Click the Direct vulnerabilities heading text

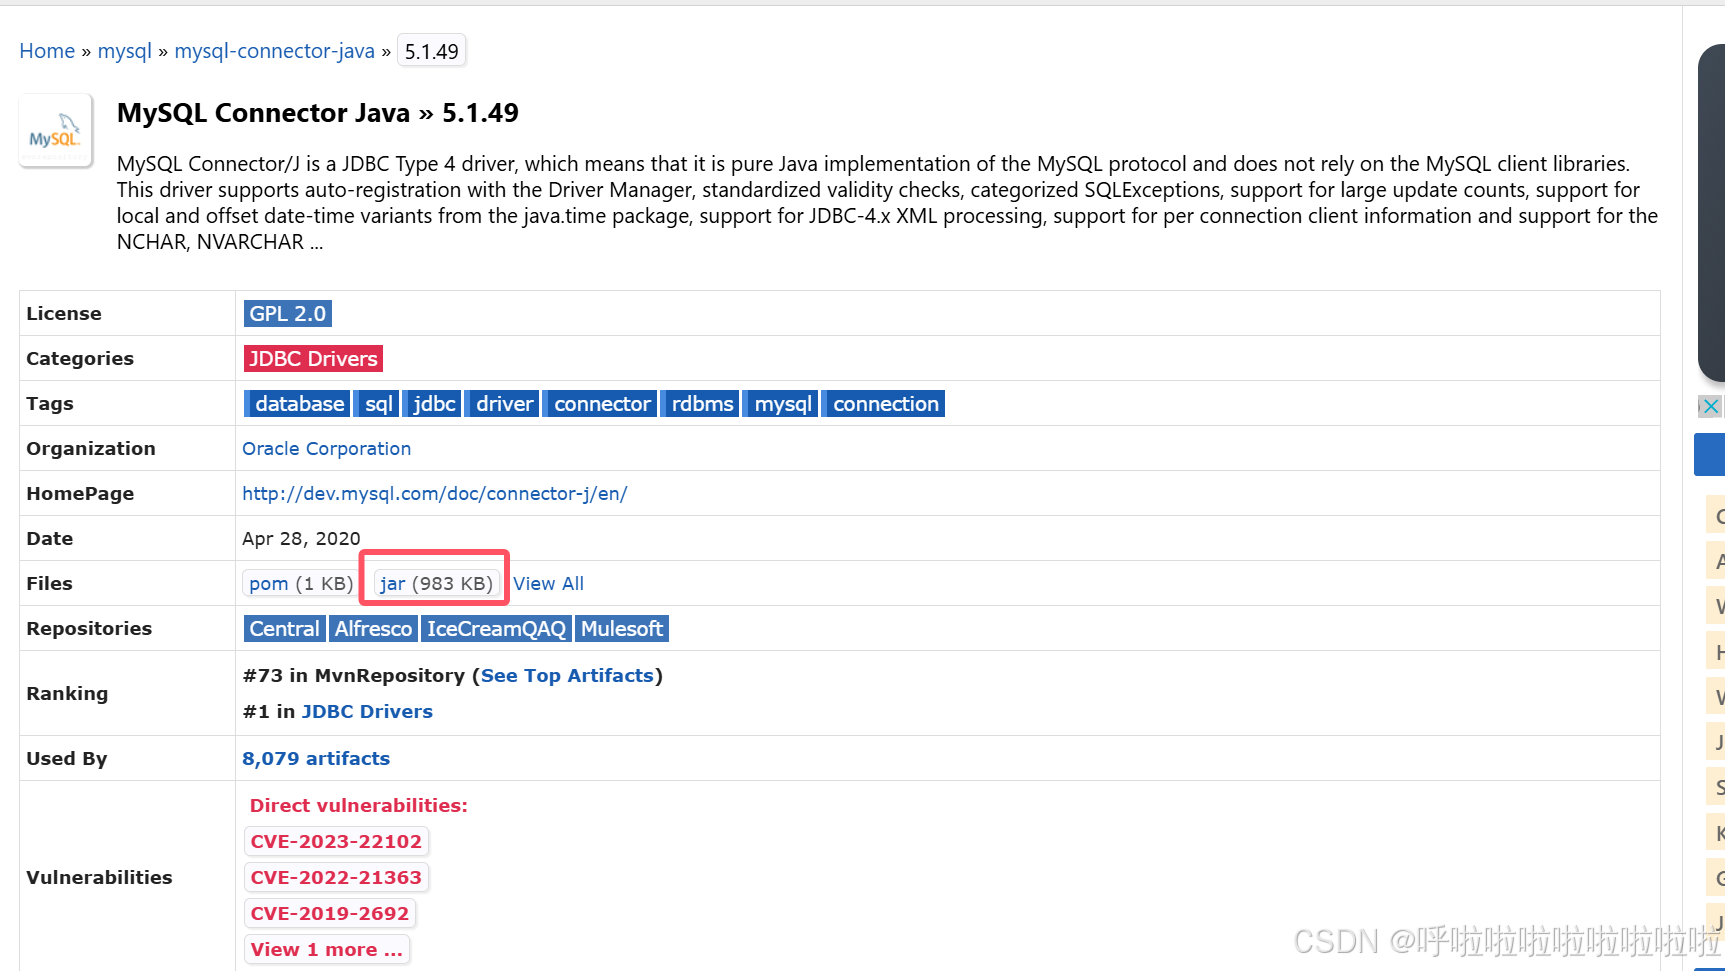pos(359,806)
